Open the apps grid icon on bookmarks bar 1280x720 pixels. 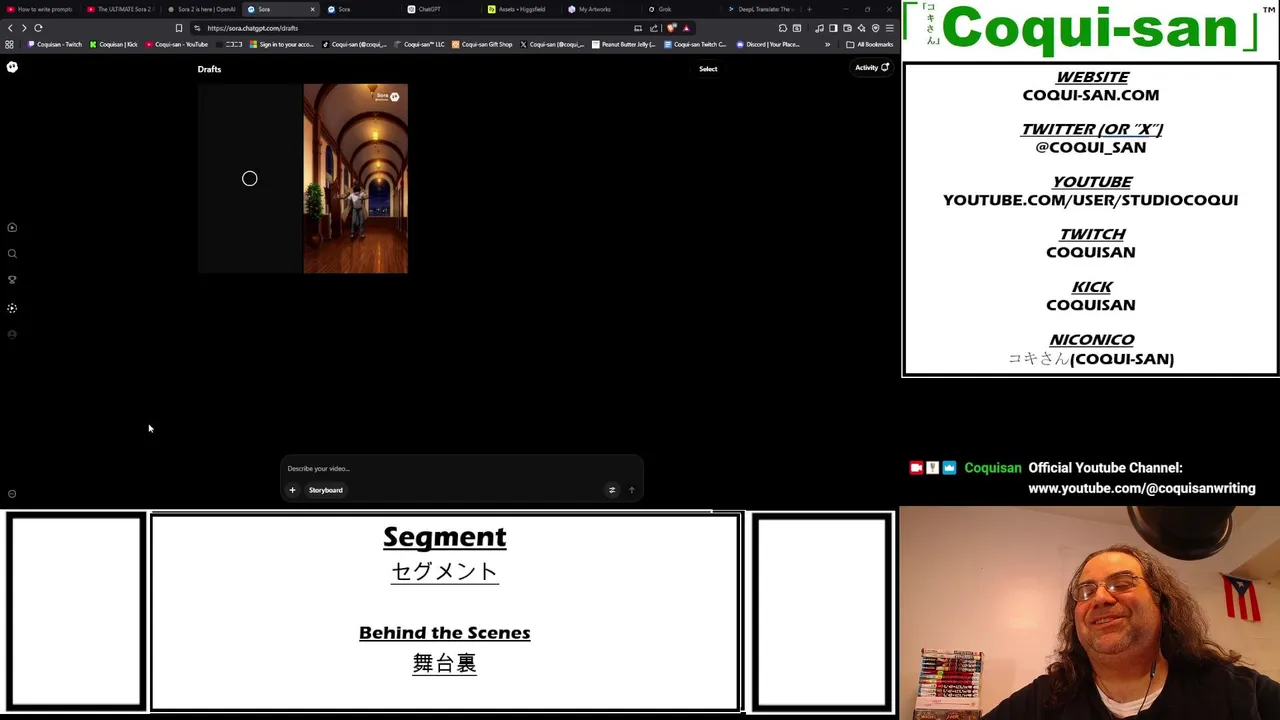coord(10,44)
